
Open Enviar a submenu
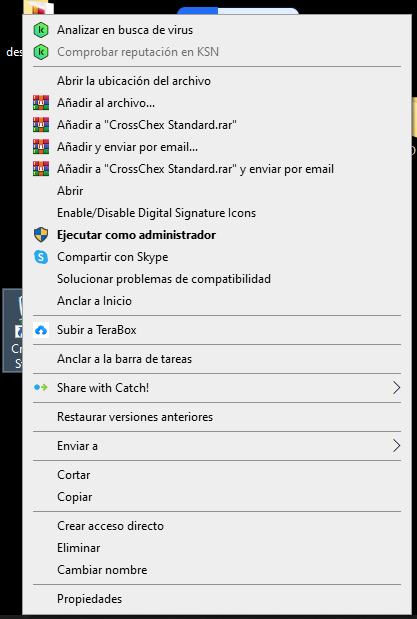pyautogui.click(x=217, y=446)
